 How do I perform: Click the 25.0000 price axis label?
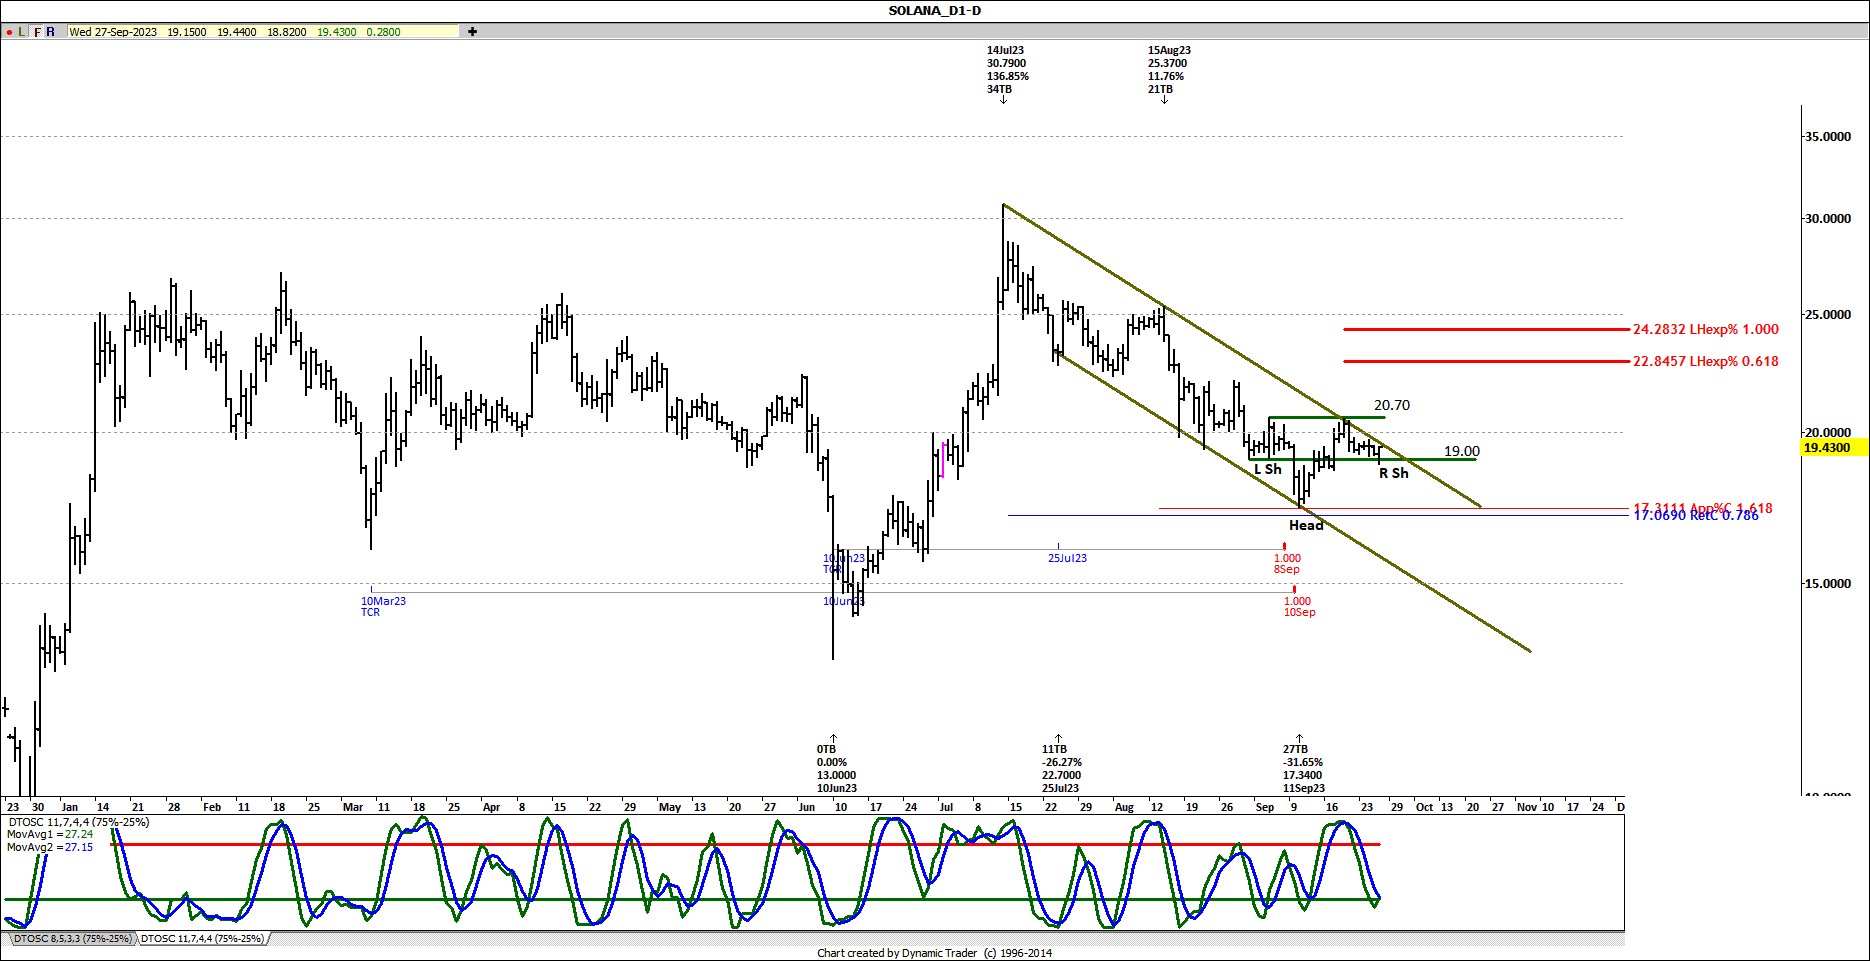(1827, 315)
